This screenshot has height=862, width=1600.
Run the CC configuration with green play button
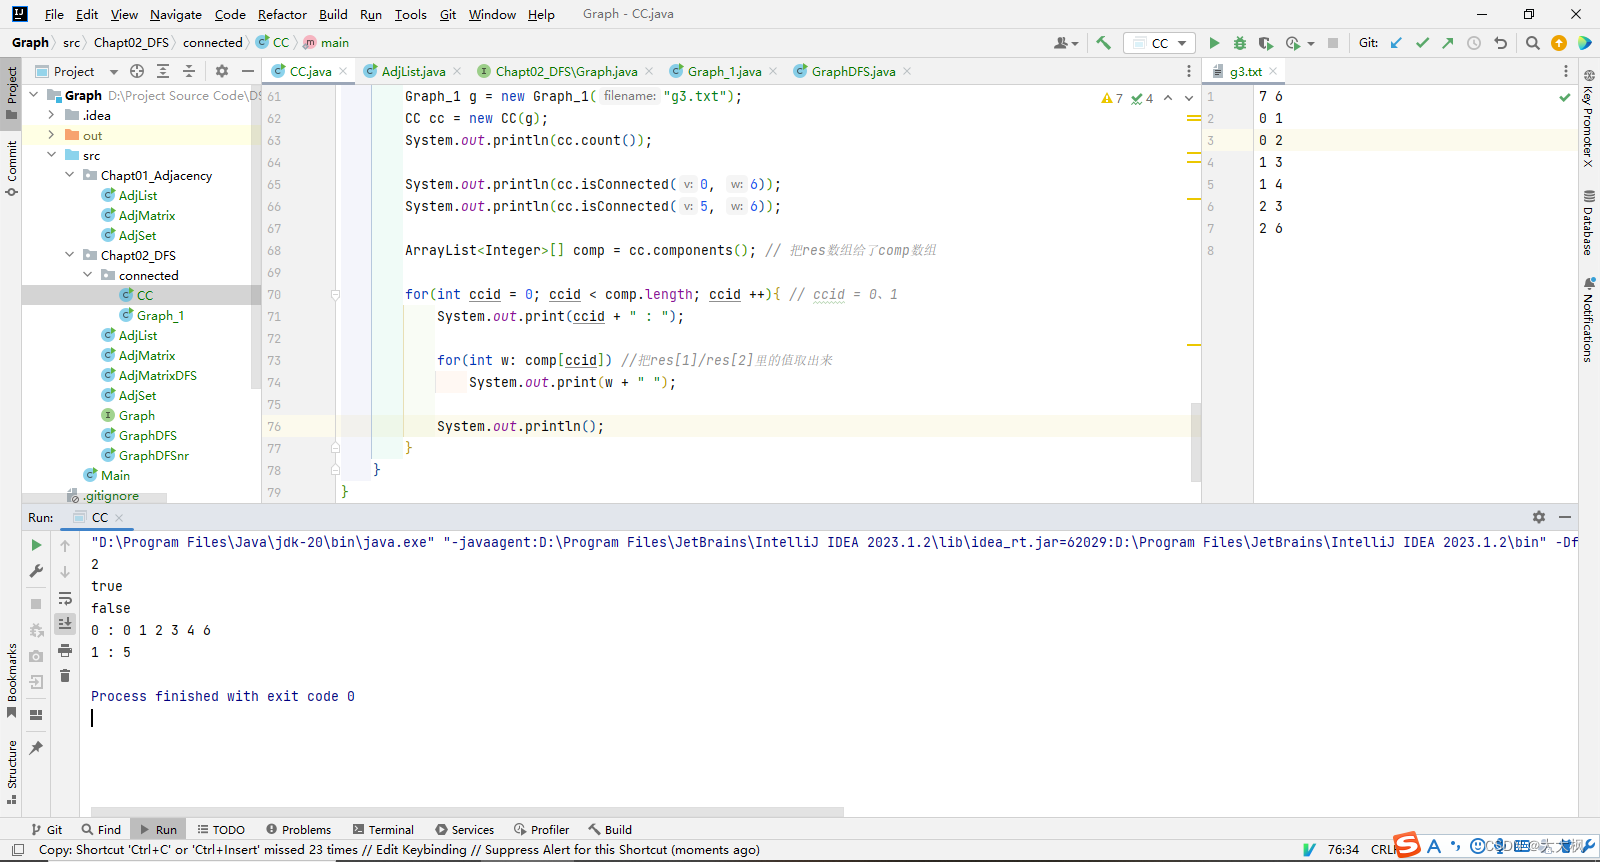click(1214, 43)
